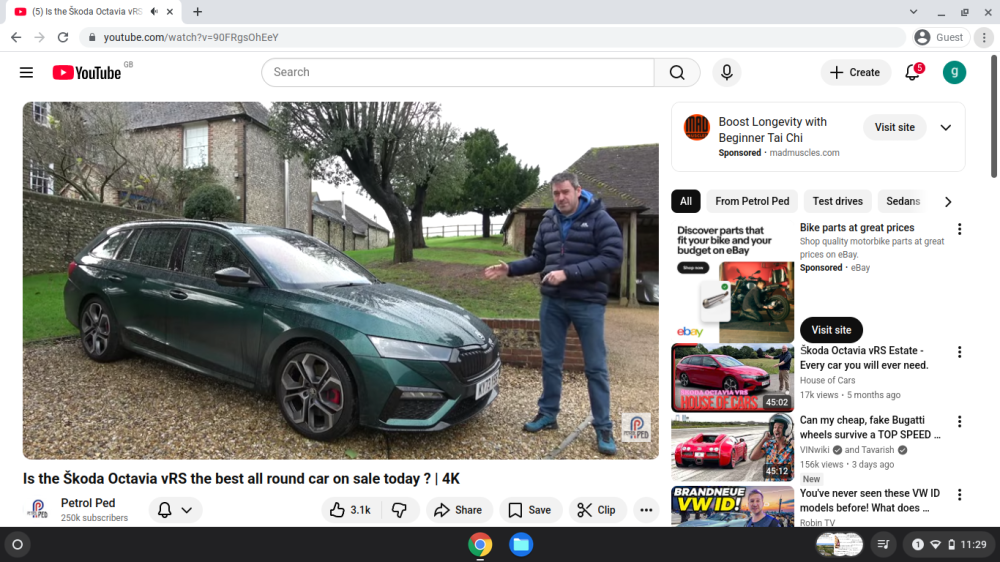The image size is (1000, 562).
Task: Open the YouTube hamburger guide menu
Action: point(26,73)
